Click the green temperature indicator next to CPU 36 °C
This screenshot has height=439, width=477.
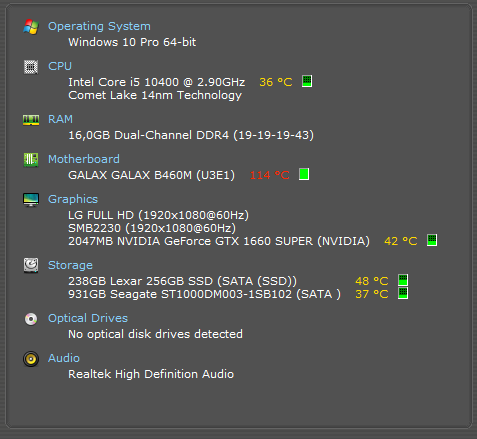pos(307,81)
